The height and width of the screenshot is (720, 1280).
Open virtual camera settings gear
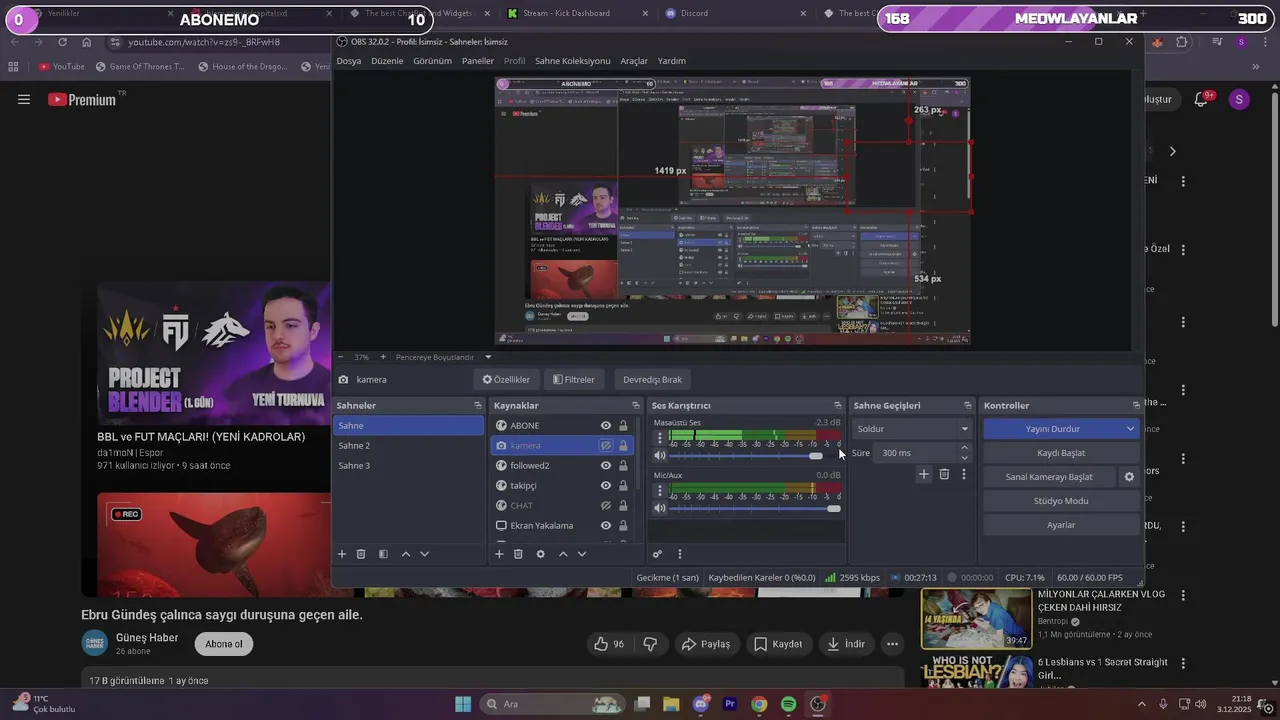[1129, 477]
